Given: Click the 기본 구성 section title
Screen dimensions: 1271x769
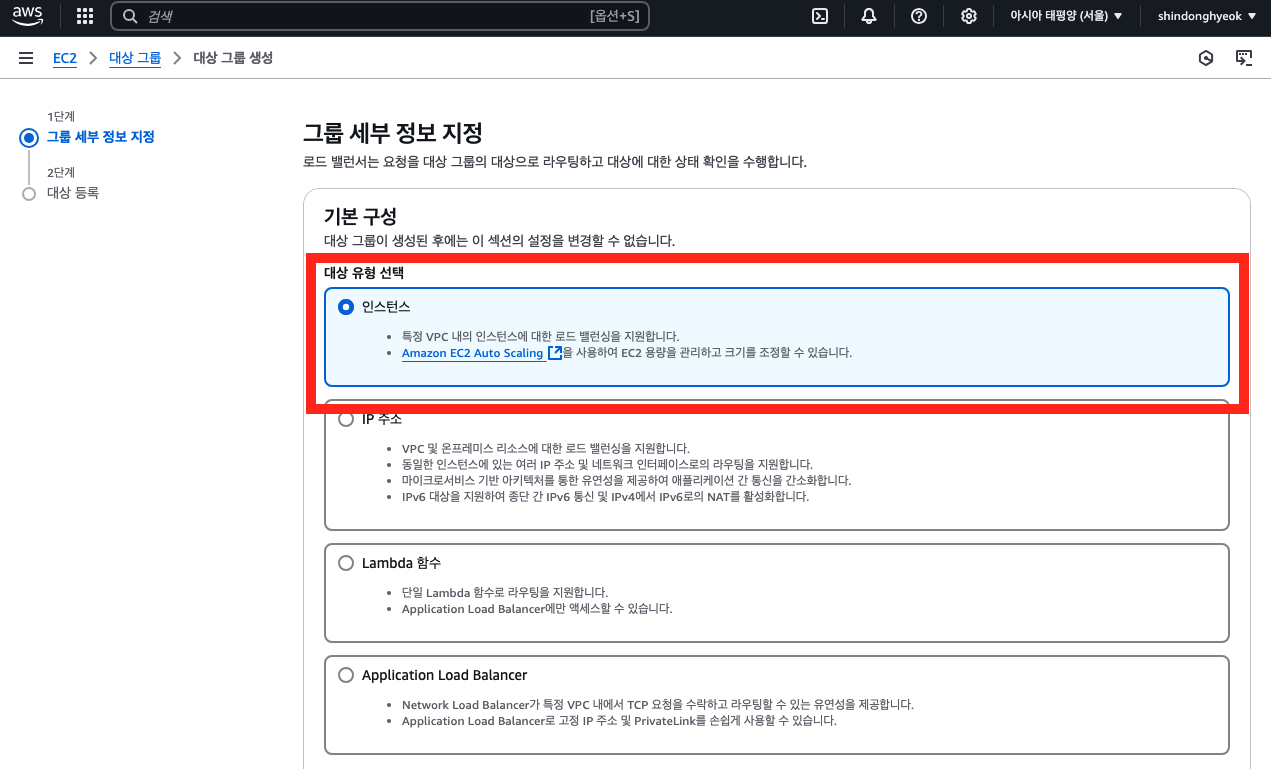Looking at the screenshot, I should coord(360,216).
